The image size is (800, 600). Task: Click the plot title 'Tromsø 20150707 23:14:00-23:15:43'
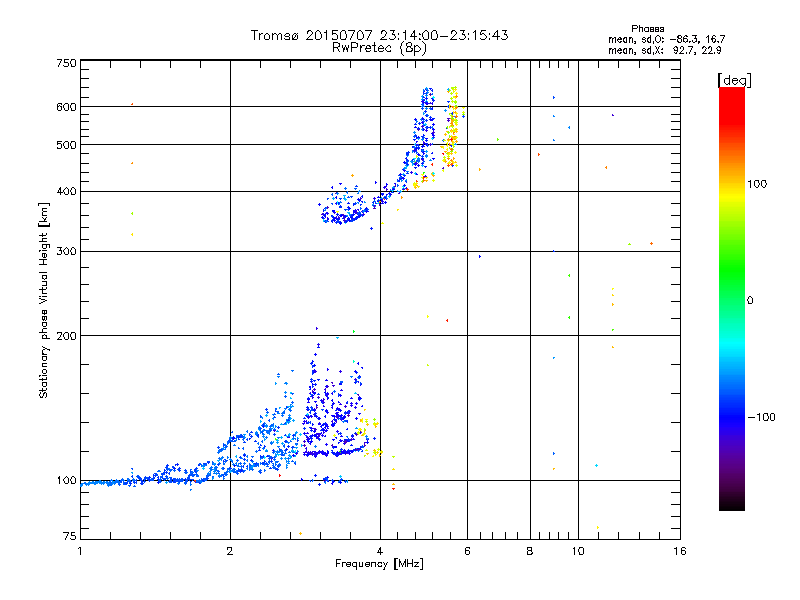379,35
